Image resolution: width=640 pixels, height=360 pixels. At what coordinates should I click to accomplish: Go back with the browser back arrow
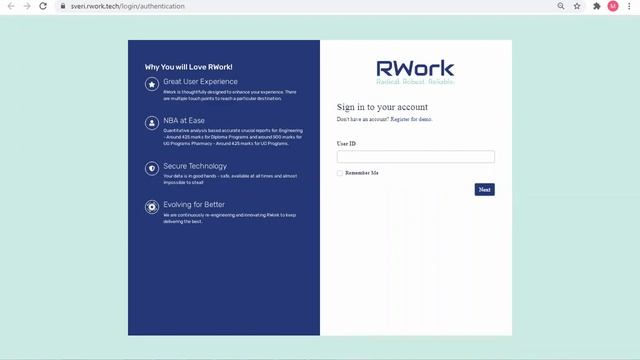coord(11,6)
